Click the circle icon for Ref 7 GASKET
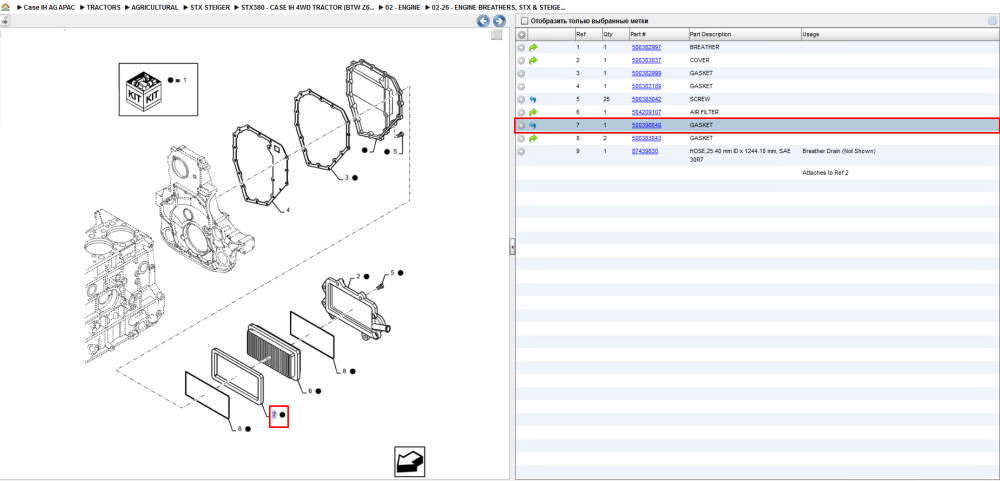 click(x=521, y=125)
